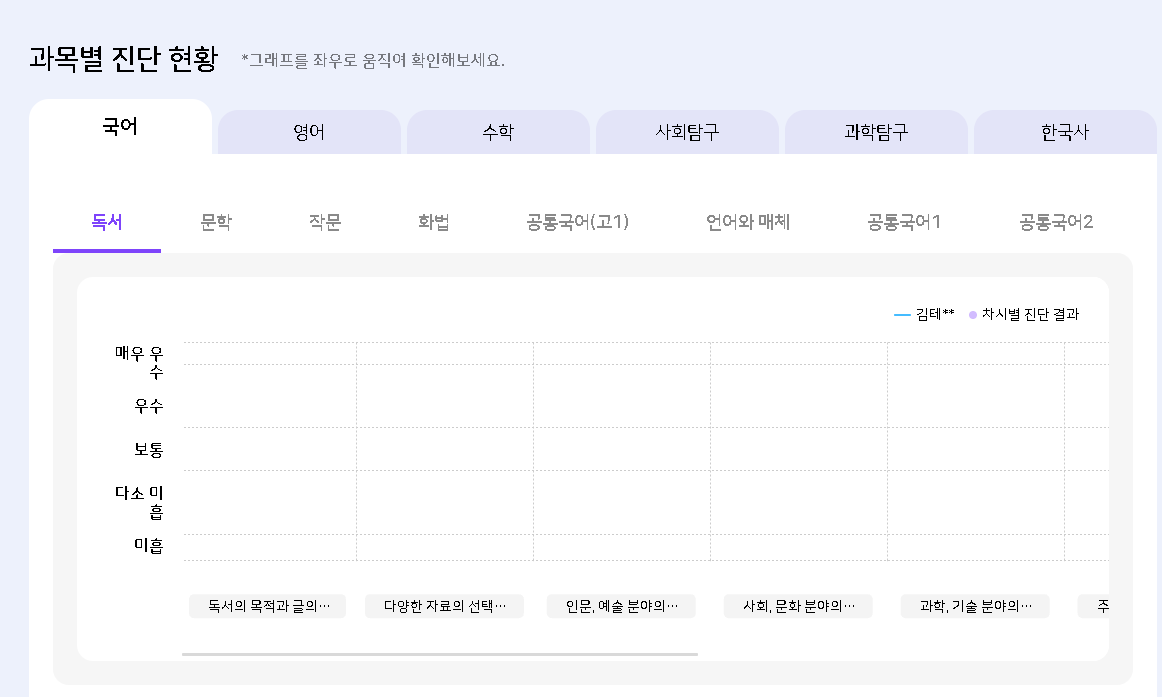Click the 독서의 목적과 글의… axis label

[x=268, y=606]
